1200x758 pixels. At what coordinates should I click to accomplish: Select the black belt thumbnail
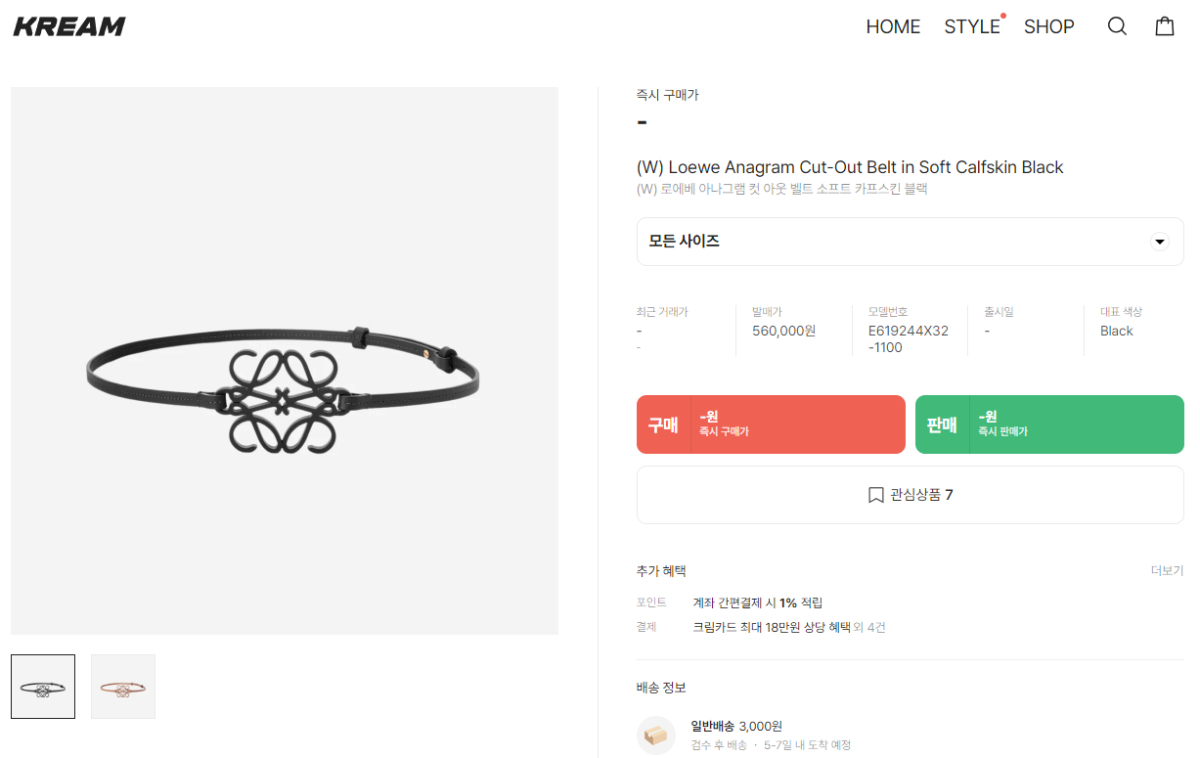click(43, 687)
